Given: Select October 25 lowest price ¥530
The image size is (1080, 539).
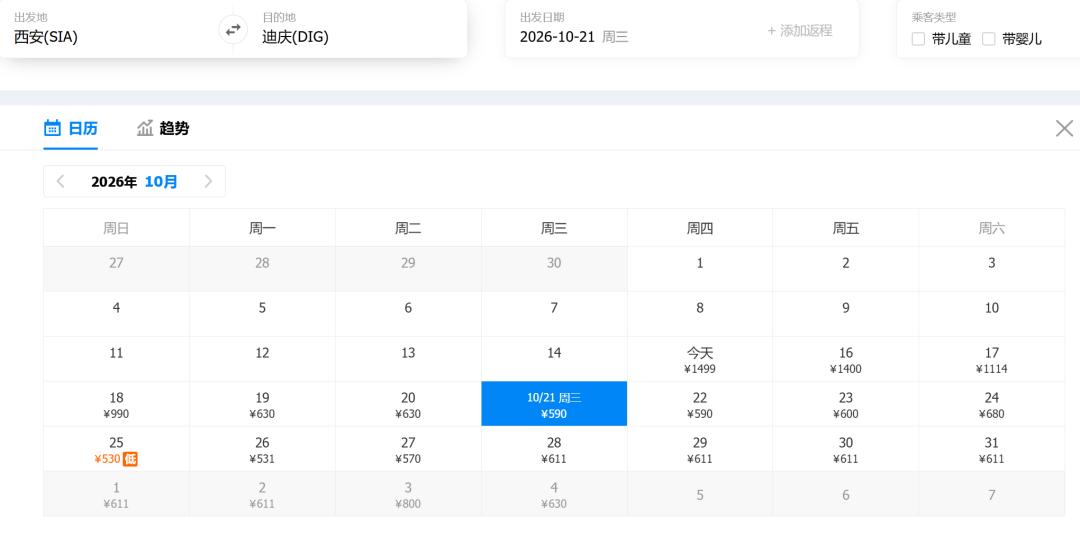Looking at the screenshot, I should point(116,449).
